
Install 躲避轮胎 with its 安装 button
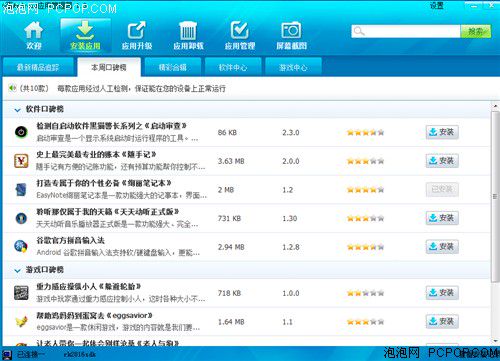click(x=442, y=293)
